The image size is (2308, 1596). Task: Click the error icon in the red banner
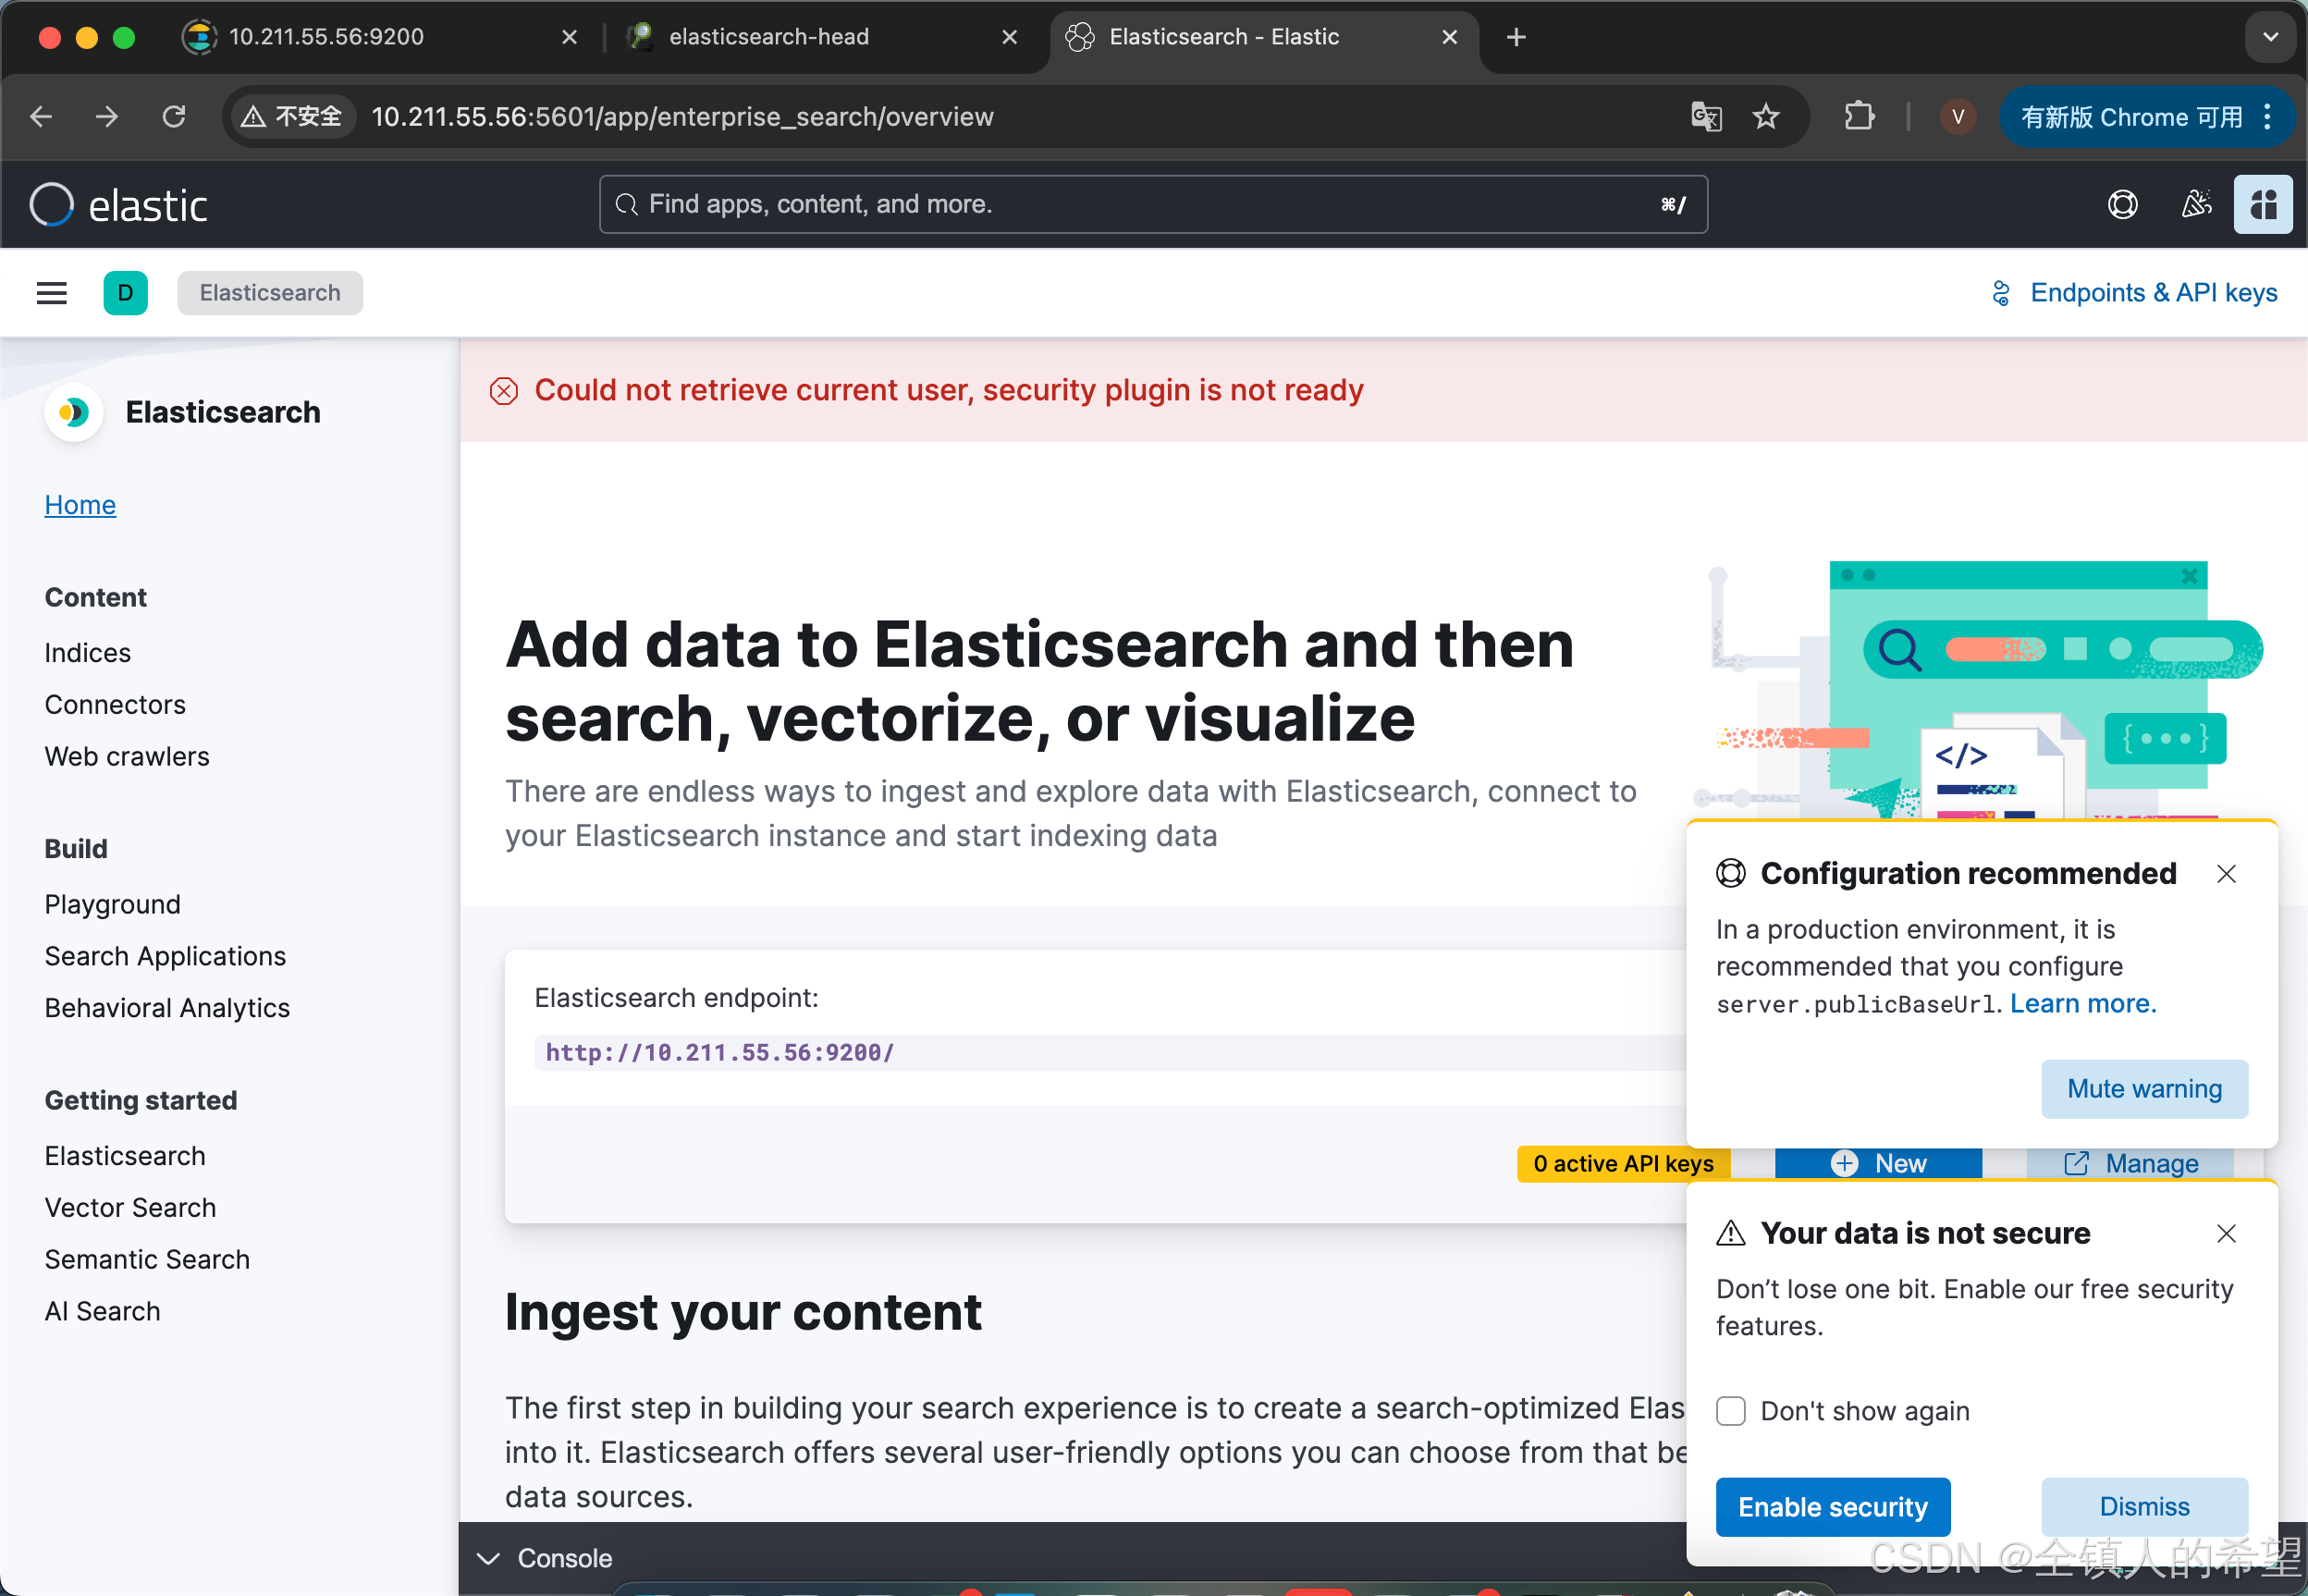coord(503,391)
